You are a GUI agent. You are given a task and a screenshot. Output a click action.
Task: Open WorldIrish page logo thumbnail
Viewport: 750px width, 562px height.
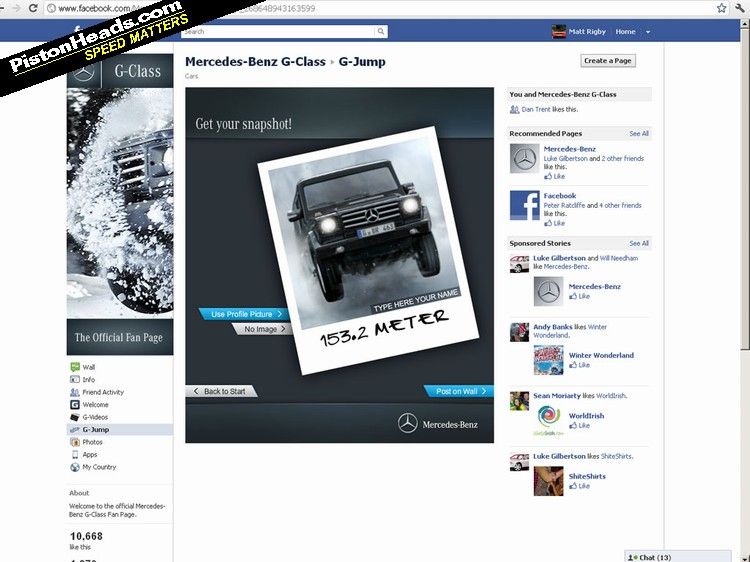[x=548, y=420]
